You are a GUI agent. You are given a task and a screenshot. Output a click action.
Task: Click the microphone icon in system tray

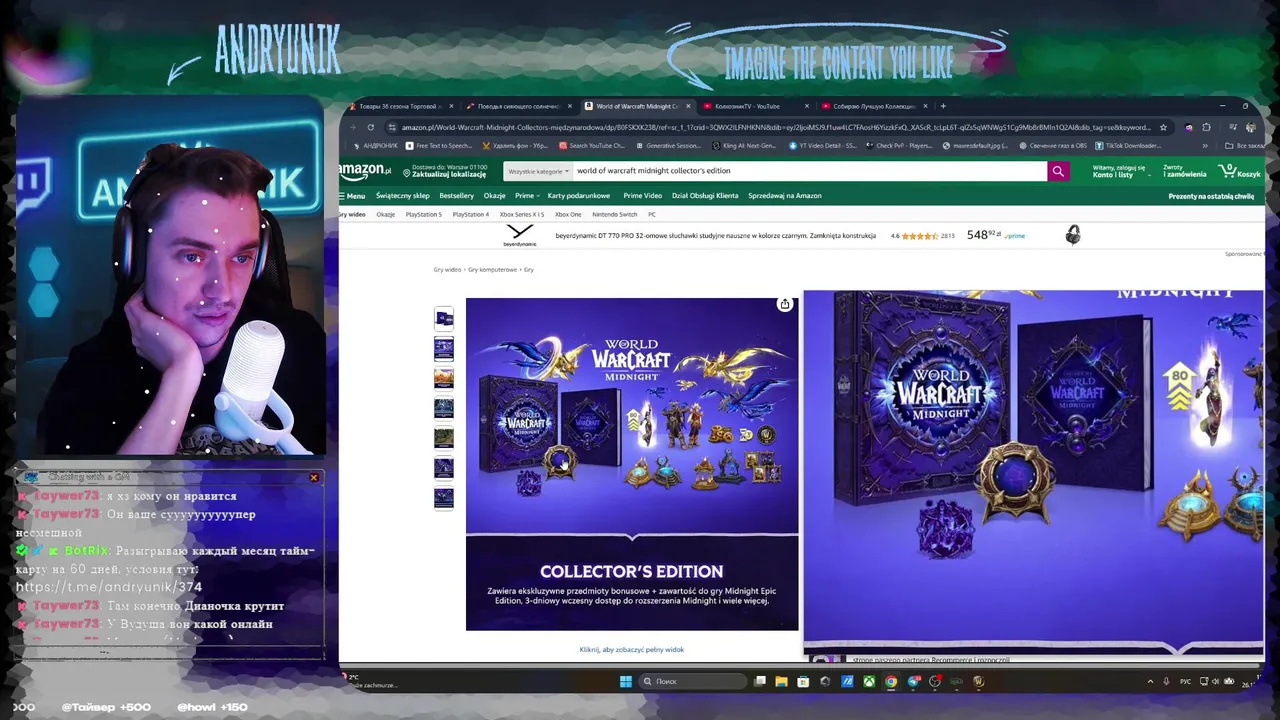coord(1166,682)
